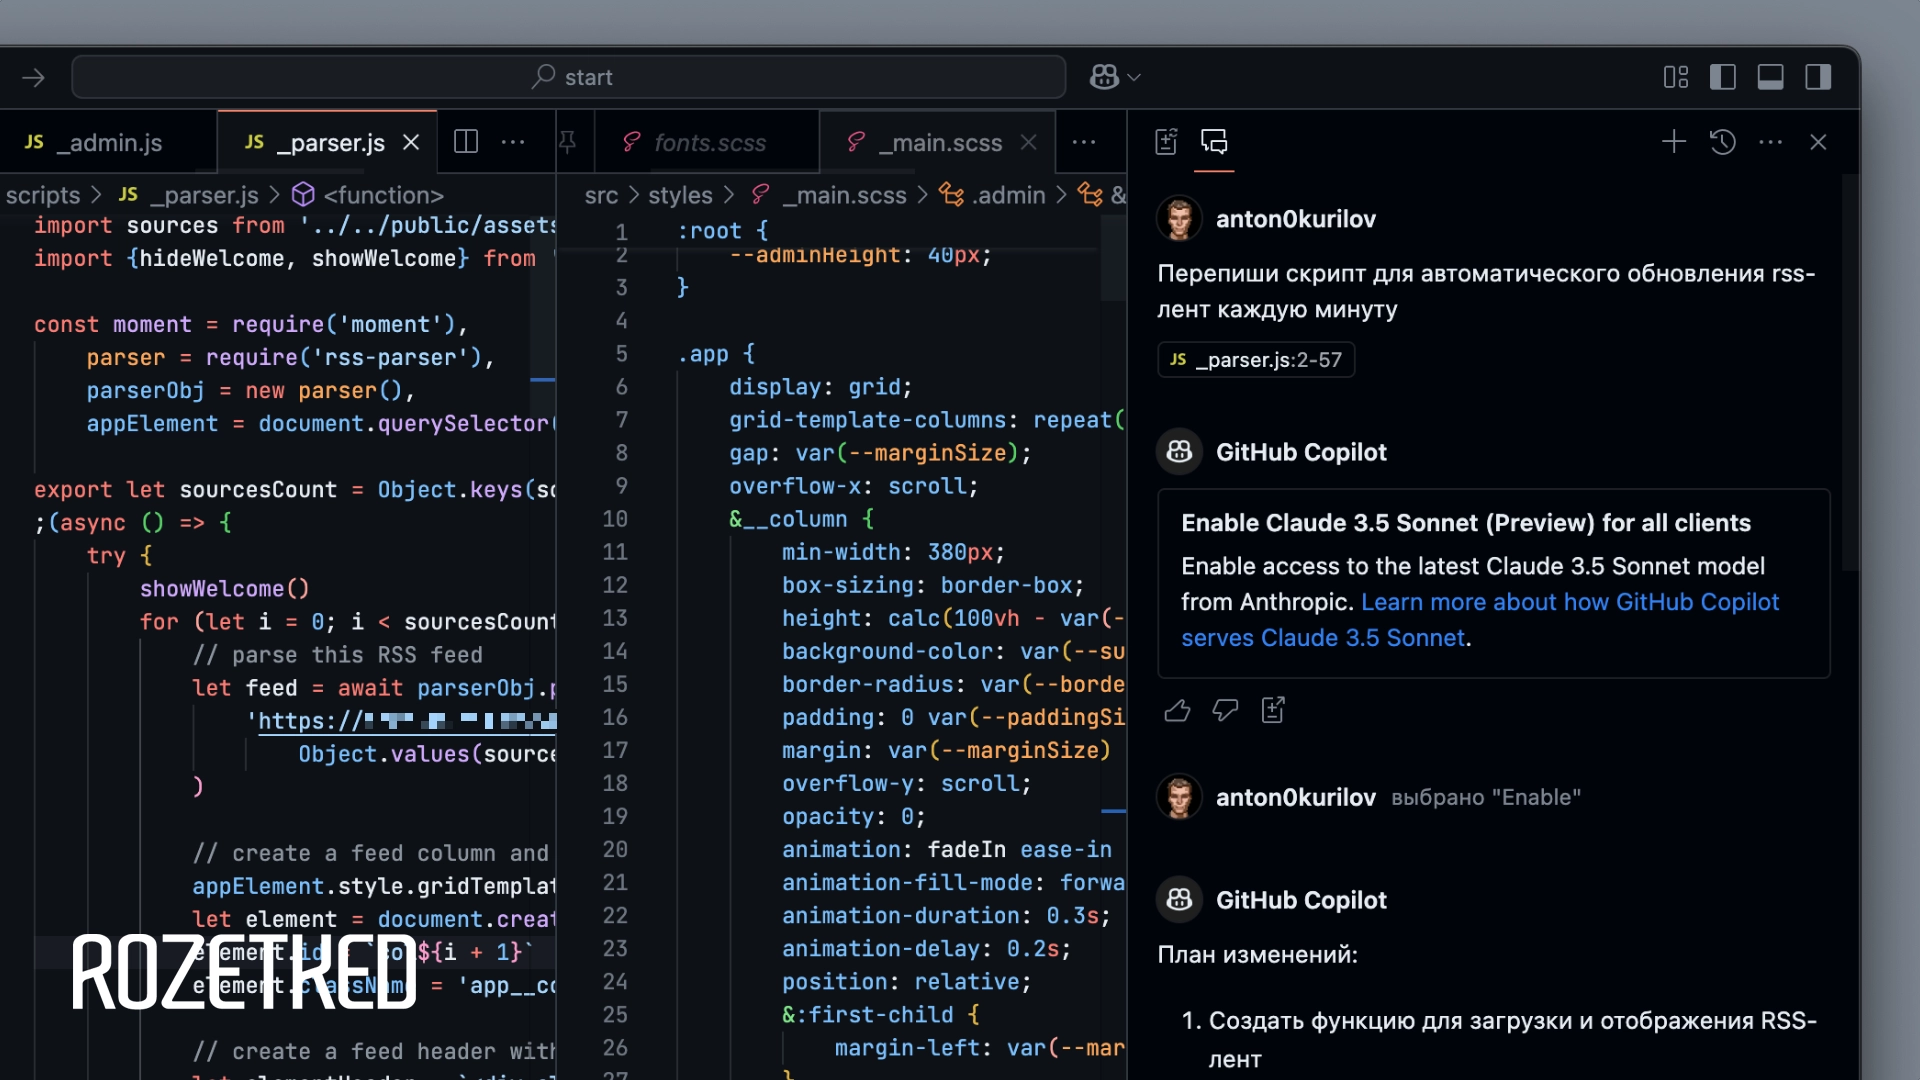Click 'scripts' breadcrumb segment
The width and height of the screenshot is (1920, 1080).
point(43,195)
